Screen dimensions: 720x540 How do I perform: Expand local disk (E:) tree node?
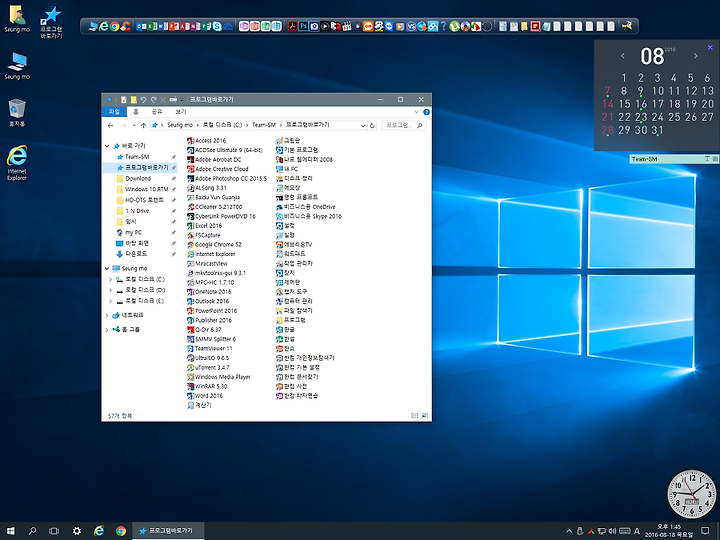click(x=110, y=301)
